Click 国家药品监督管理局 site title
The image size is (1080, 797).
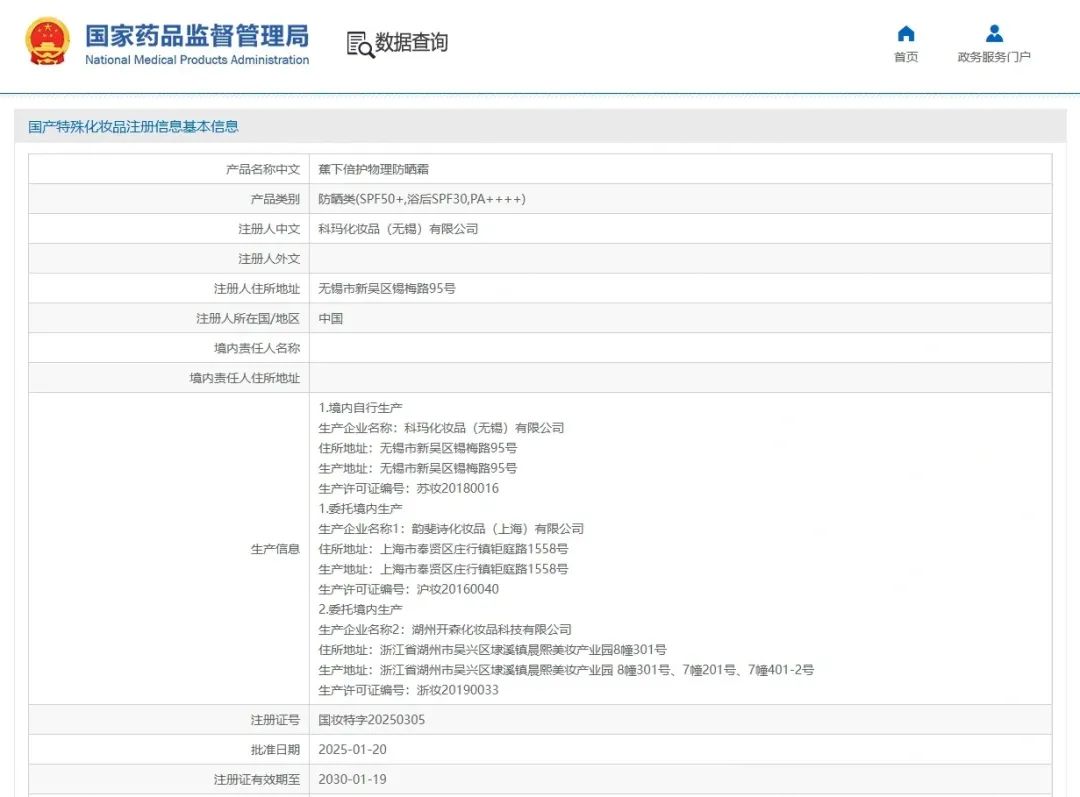pyautogui.click(x=197, y=36)
